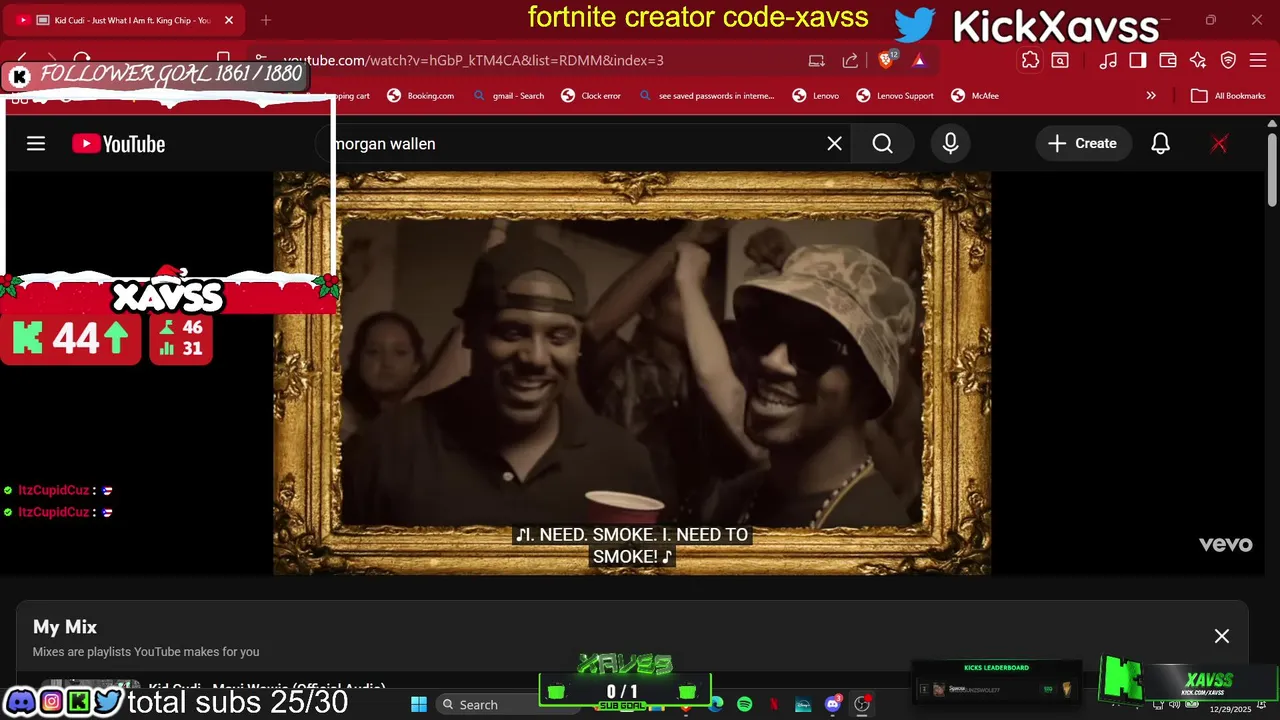The width and height of the screenshot is (1280, 720).
Task: Open the media control music note icon
Action: point(1108,60)
